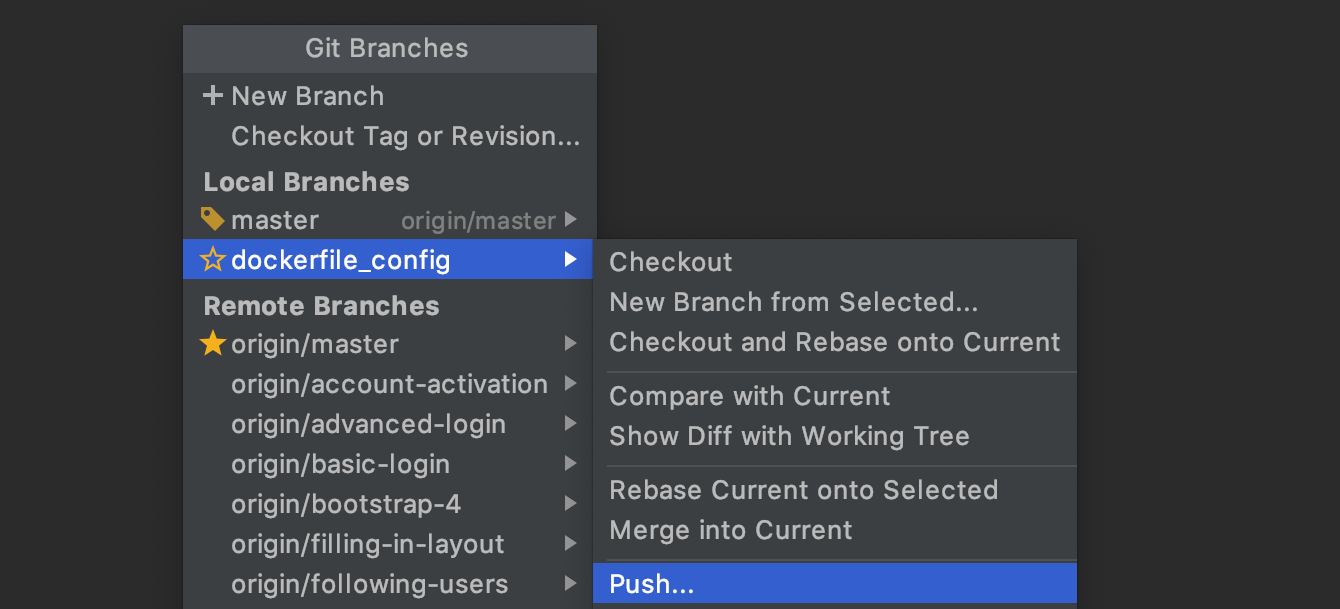Viewport: 1340px width, 609px height.
Task: Select New Branch from Selected
Action: 793,302
